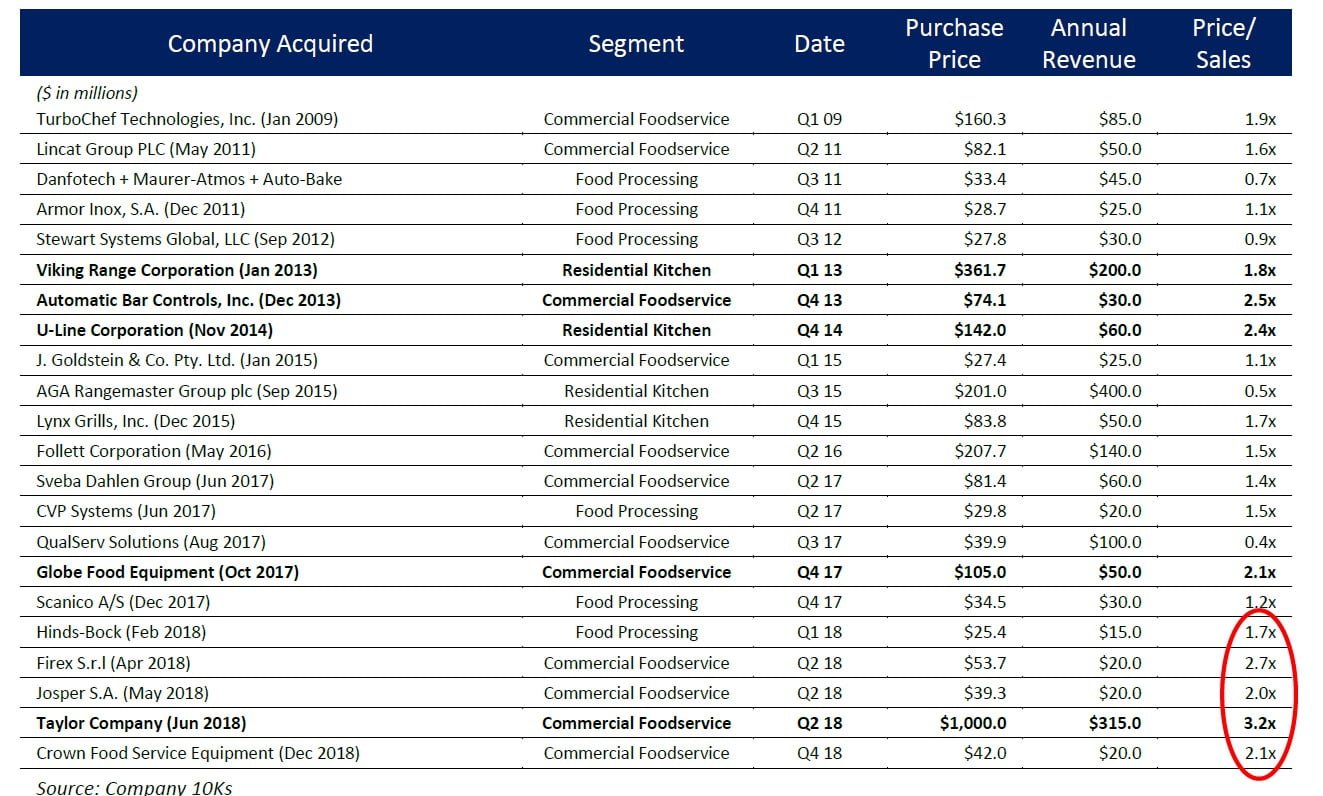This screenshot has width=1323, height=796.
Task: Click the Price/Sales column header
Action: [1223, 44]
